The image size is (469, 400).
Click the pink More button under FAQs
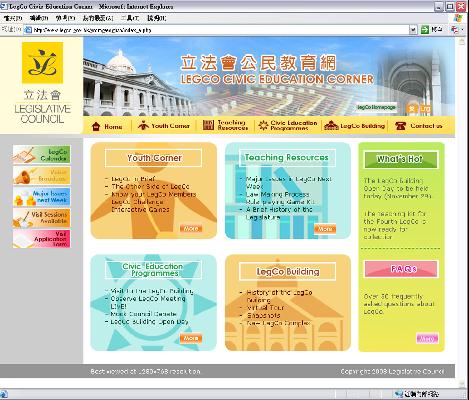427,338
